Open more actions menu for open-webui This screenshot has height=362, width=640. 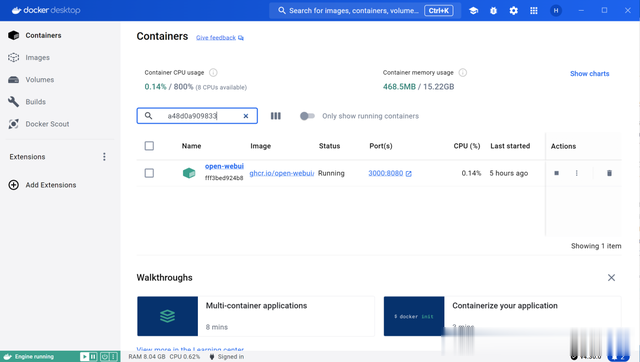pyautogui.click(x=576, y=173)
